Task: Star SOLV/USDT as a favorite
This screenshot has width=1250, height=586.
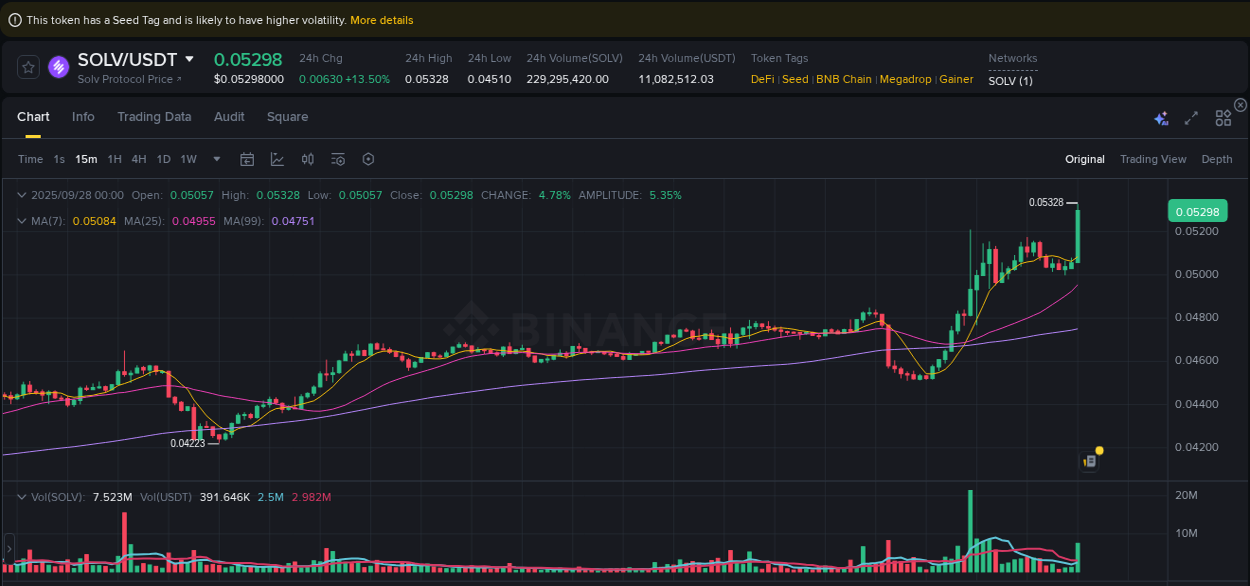Action: click(x=28, y=67)
